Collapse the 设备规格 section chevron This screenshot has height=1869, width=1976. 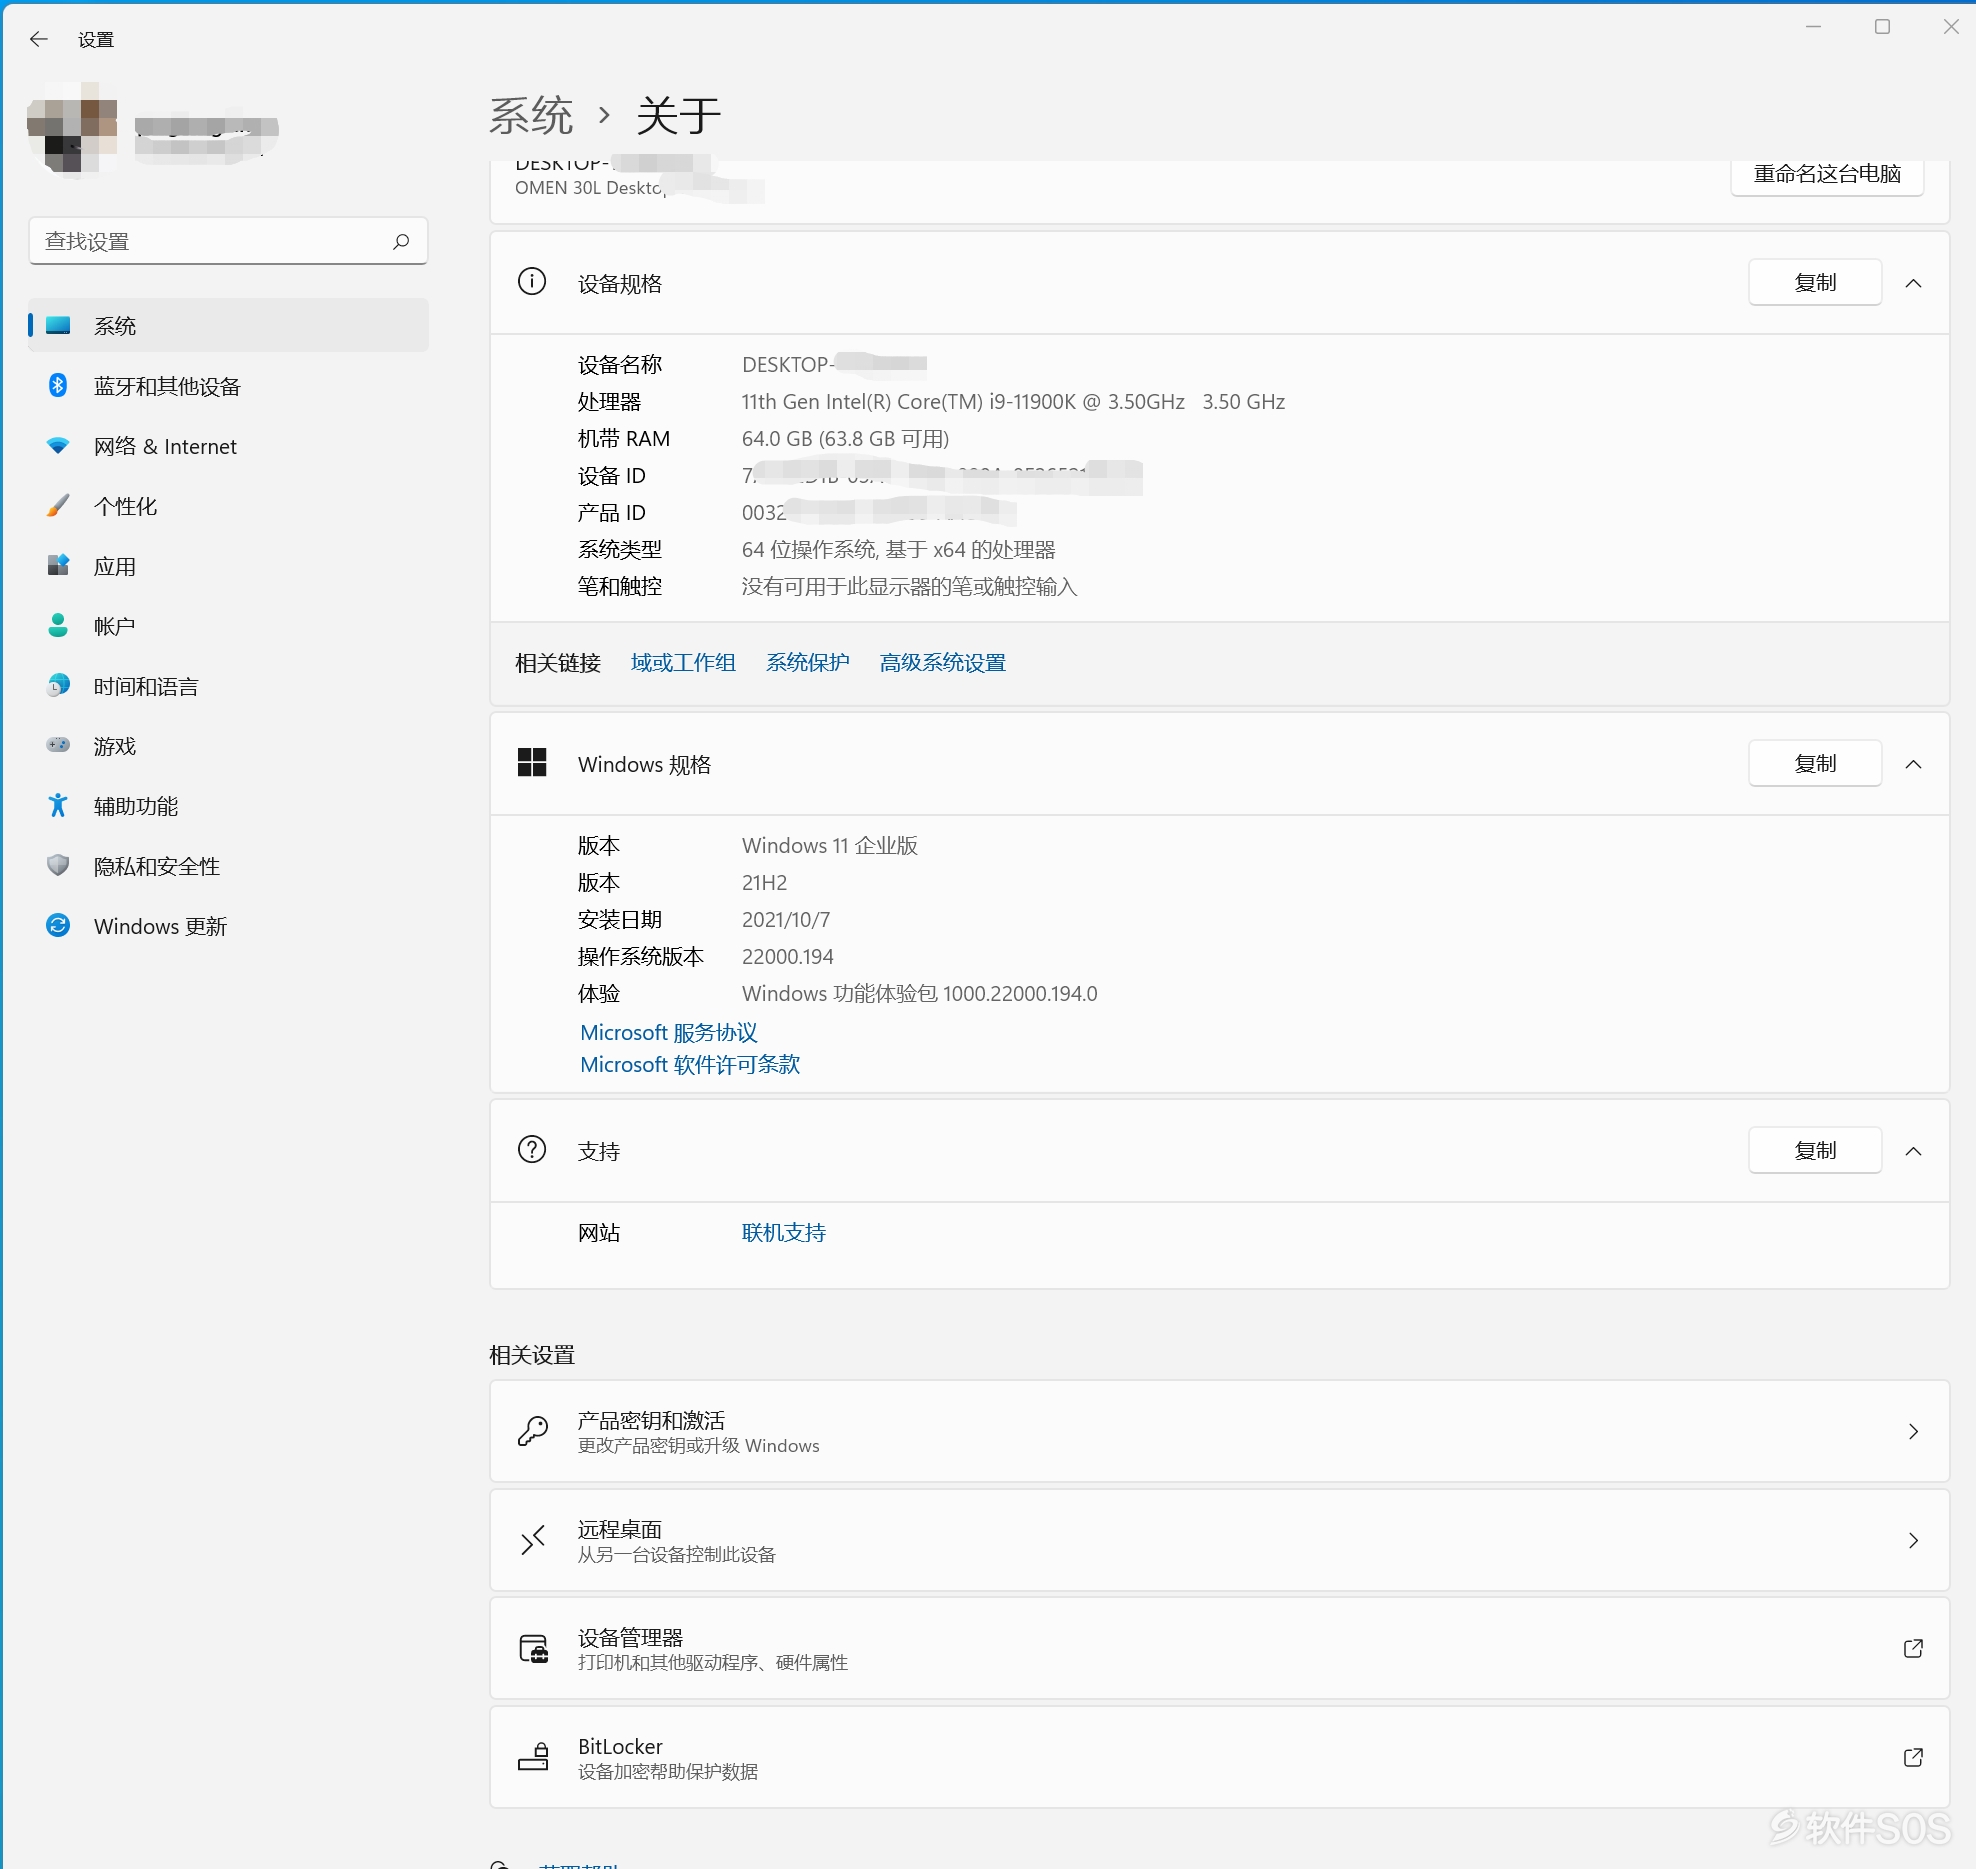(x=1913, y=283)
